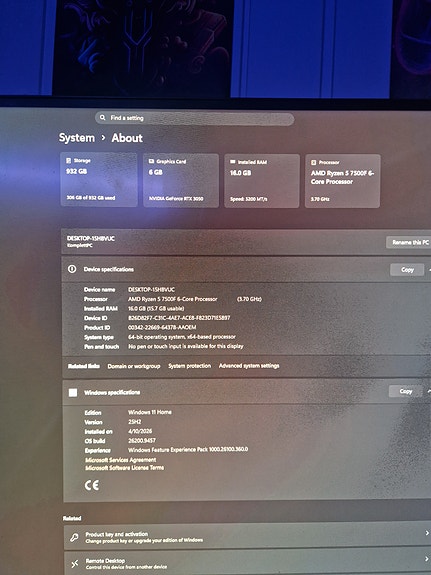Open Domain or workgroup link
The image size is (431, 575).
click(x=134, y=366)
